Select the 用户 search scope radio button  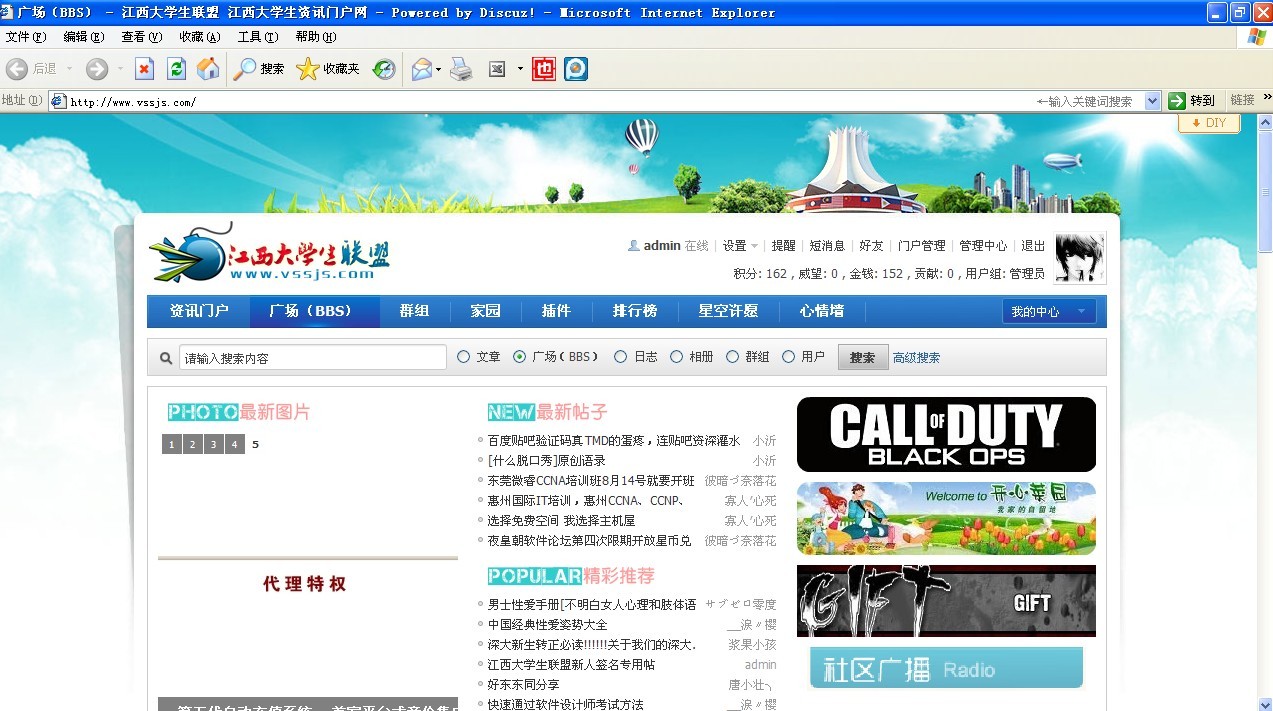pyautogui.click(x=789, y=357)
